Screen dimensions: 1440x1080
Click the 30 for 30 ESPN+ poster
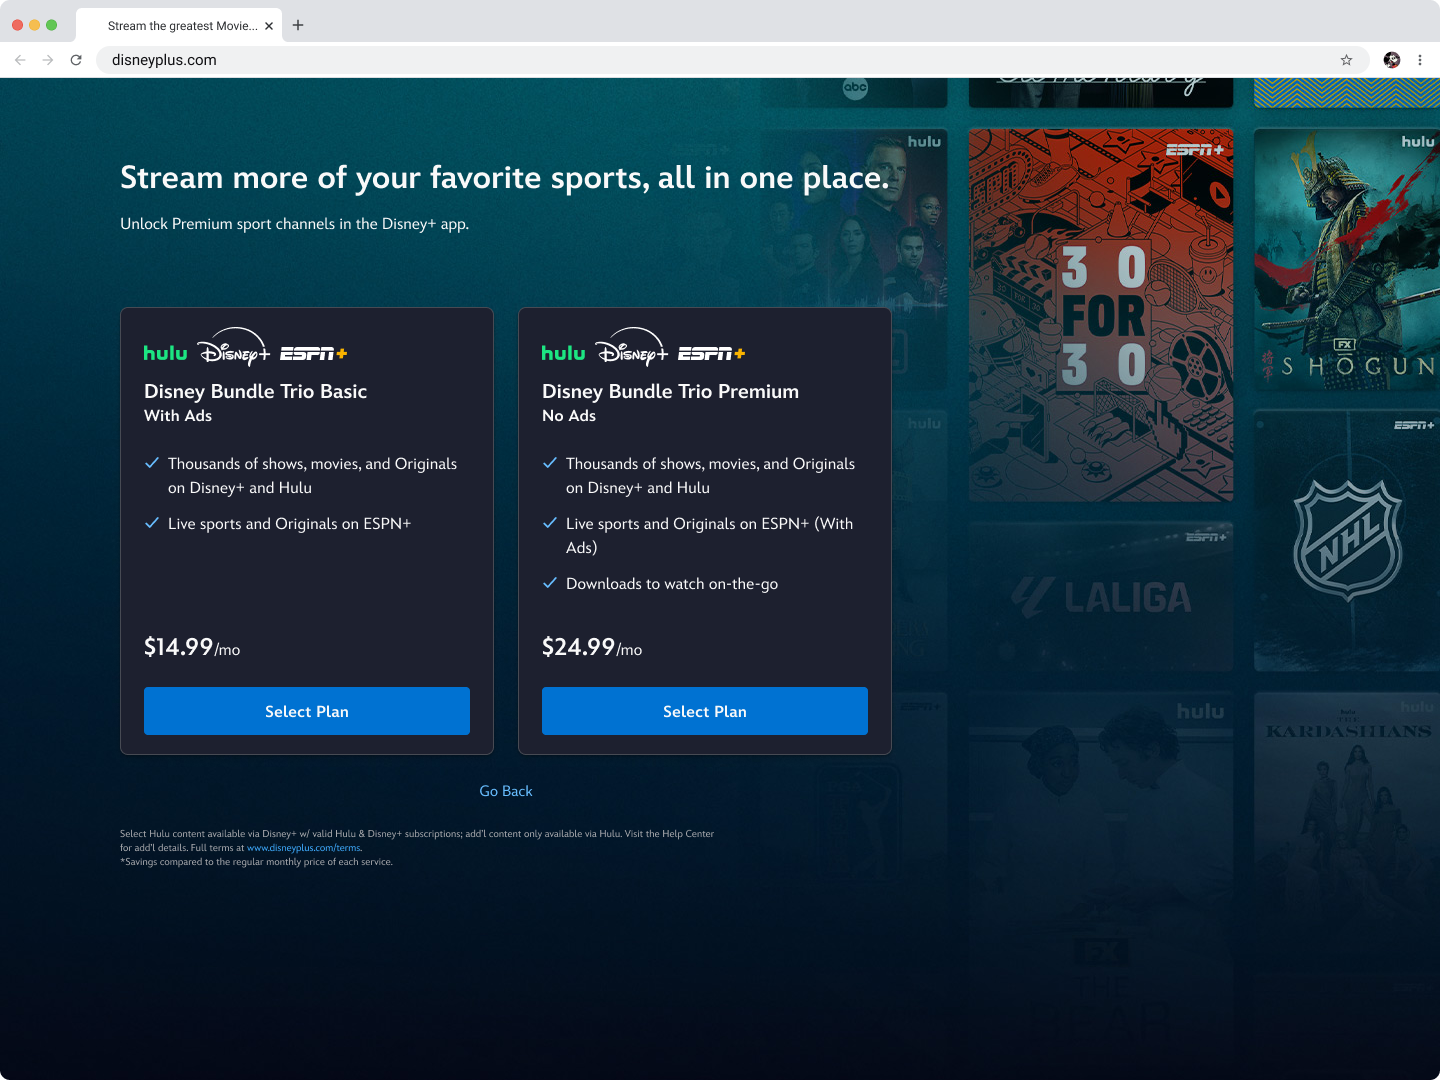pyautogui.click(x=1101, y=314)
